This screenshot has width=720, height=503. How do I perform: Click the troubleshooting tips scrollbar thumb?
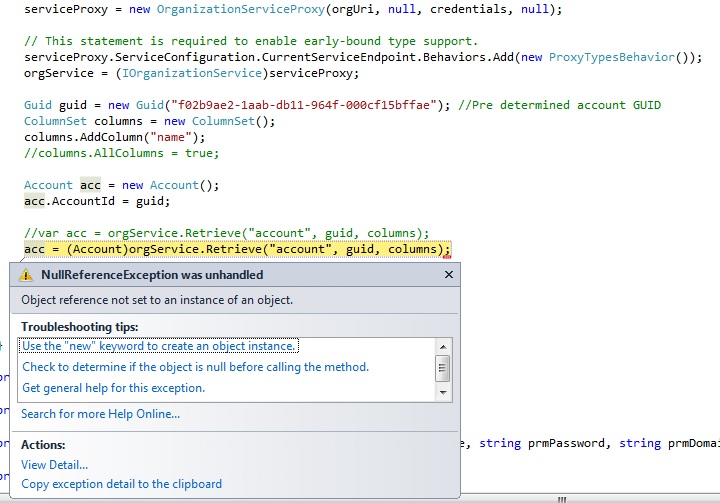pos(443,368)
